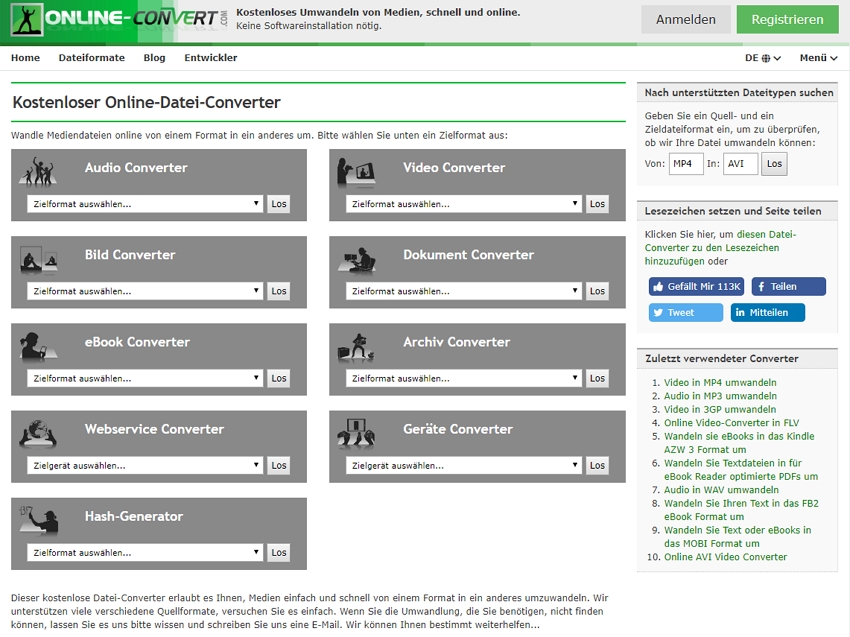
Task: Click the Video Converter icon
Action: pyautogui.click(x=355, y=171)
